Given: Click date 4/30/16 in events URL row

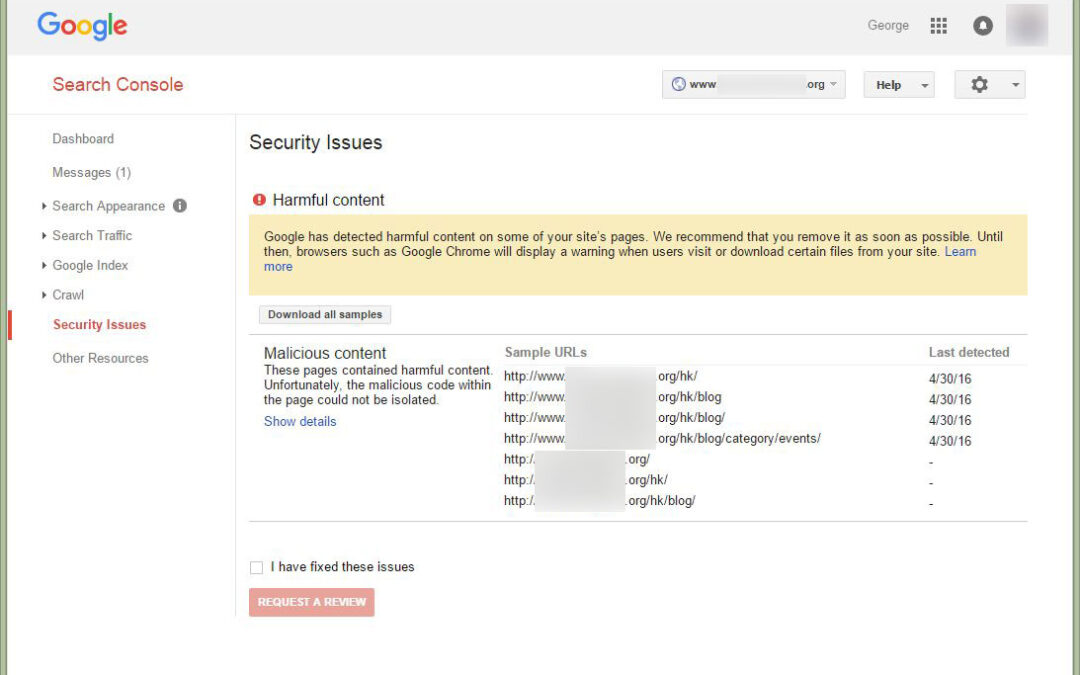Looking at the screenshot, I should pos(950,441).
